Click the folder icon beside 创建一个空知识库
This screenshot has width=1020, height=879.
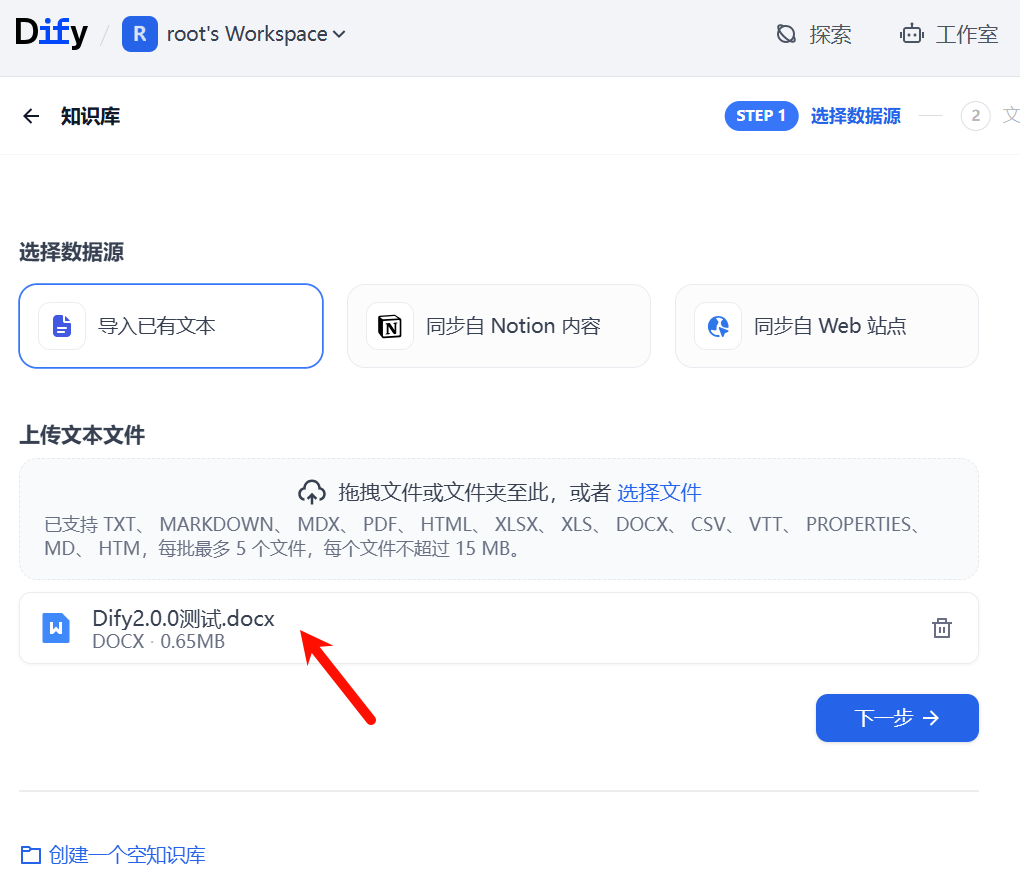pos(31,855)
